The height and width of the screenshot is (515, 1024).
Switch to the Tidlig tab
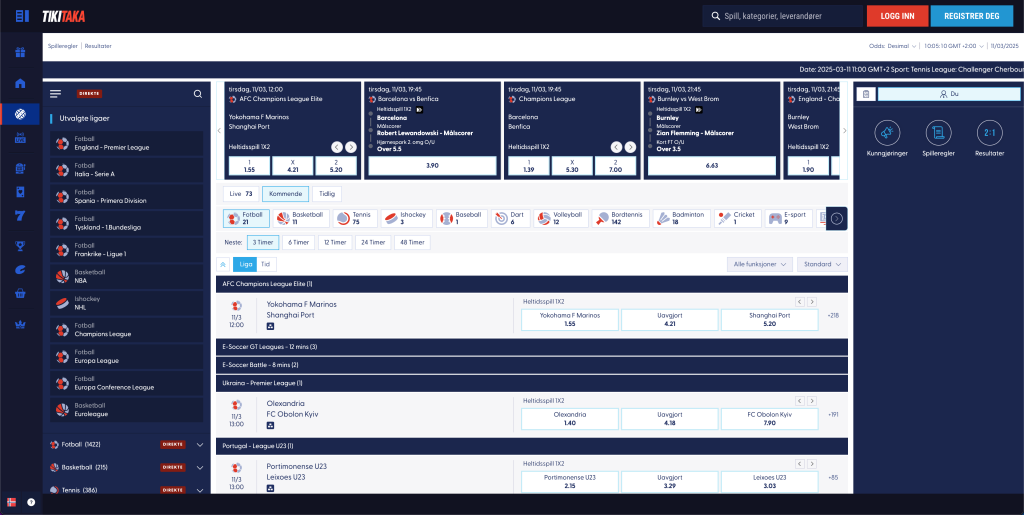(327, 194)
